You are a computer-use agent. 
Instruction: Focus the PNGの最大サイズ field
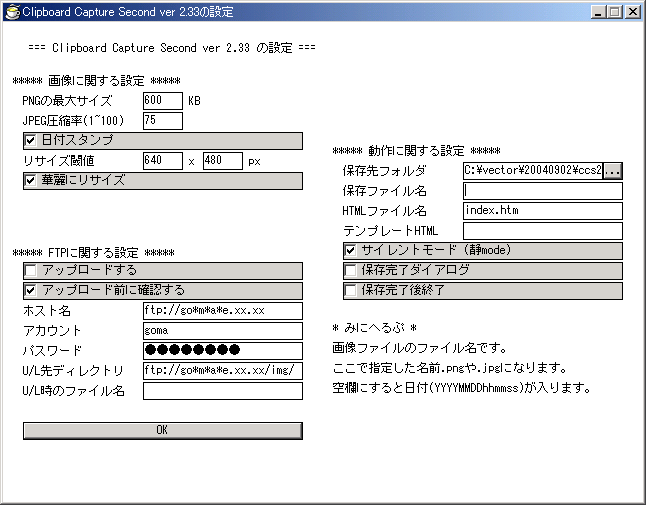[x=163, y=101]
